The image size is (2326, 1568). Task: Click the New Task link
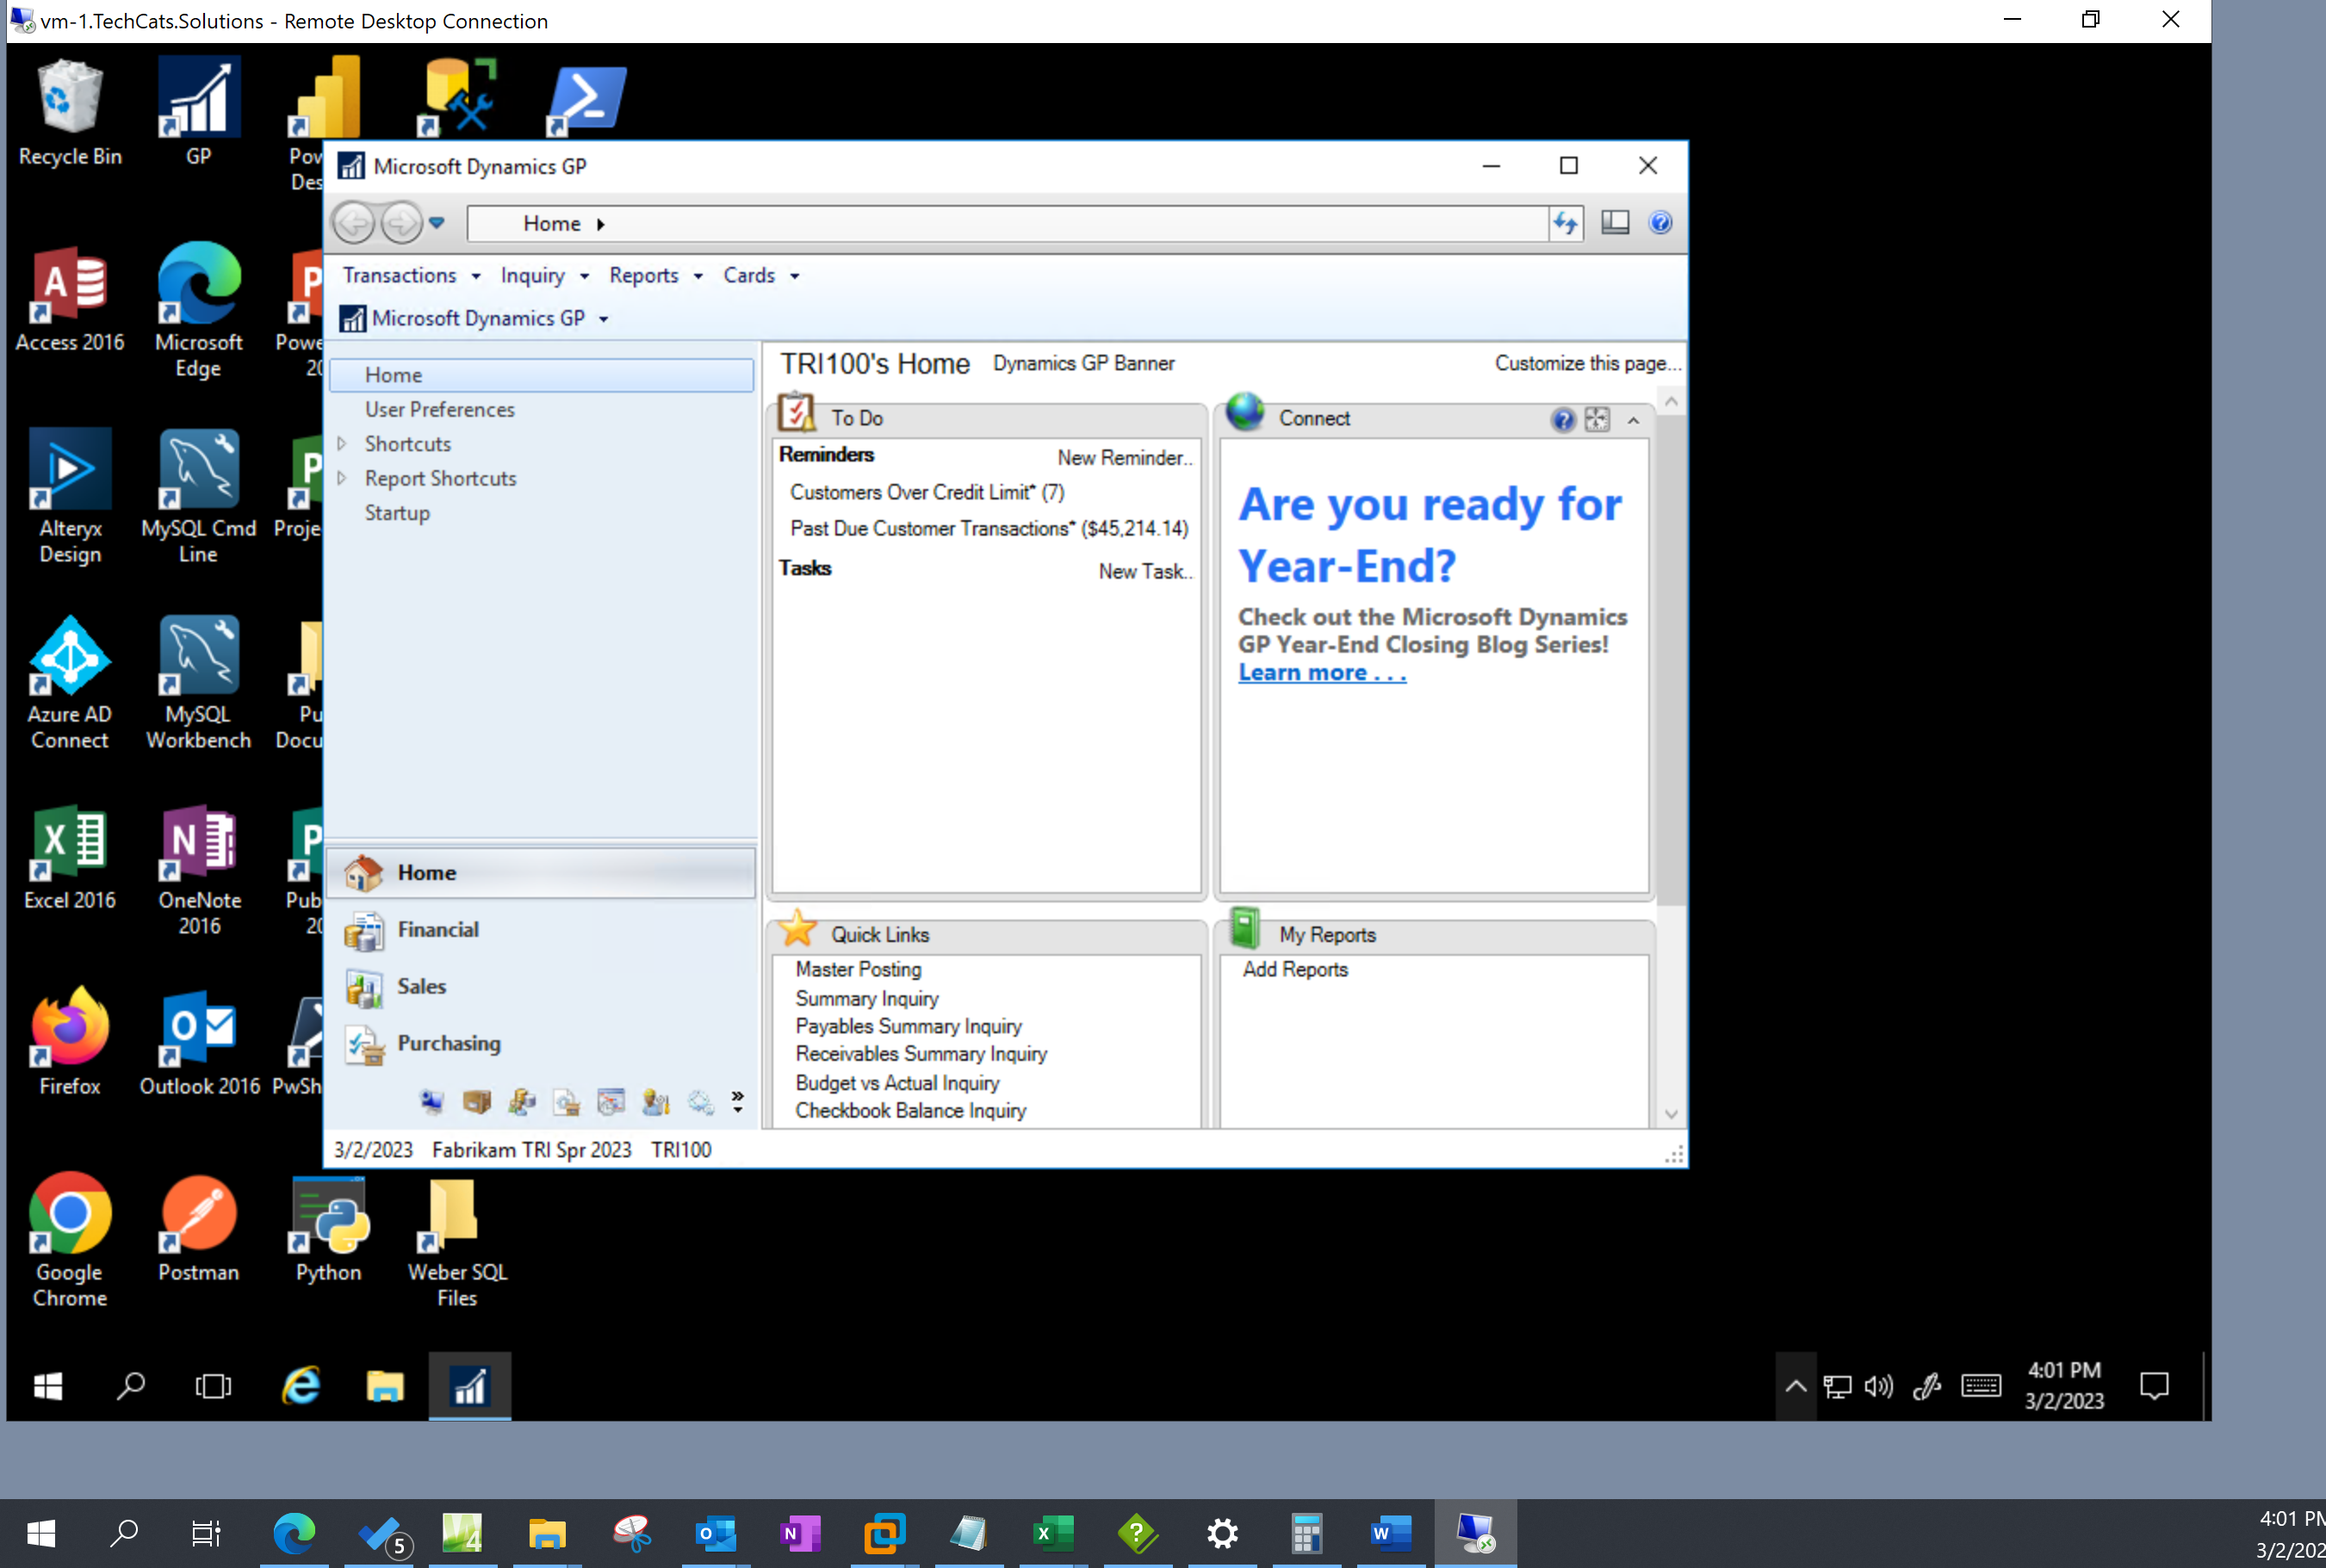[1145, 571]
